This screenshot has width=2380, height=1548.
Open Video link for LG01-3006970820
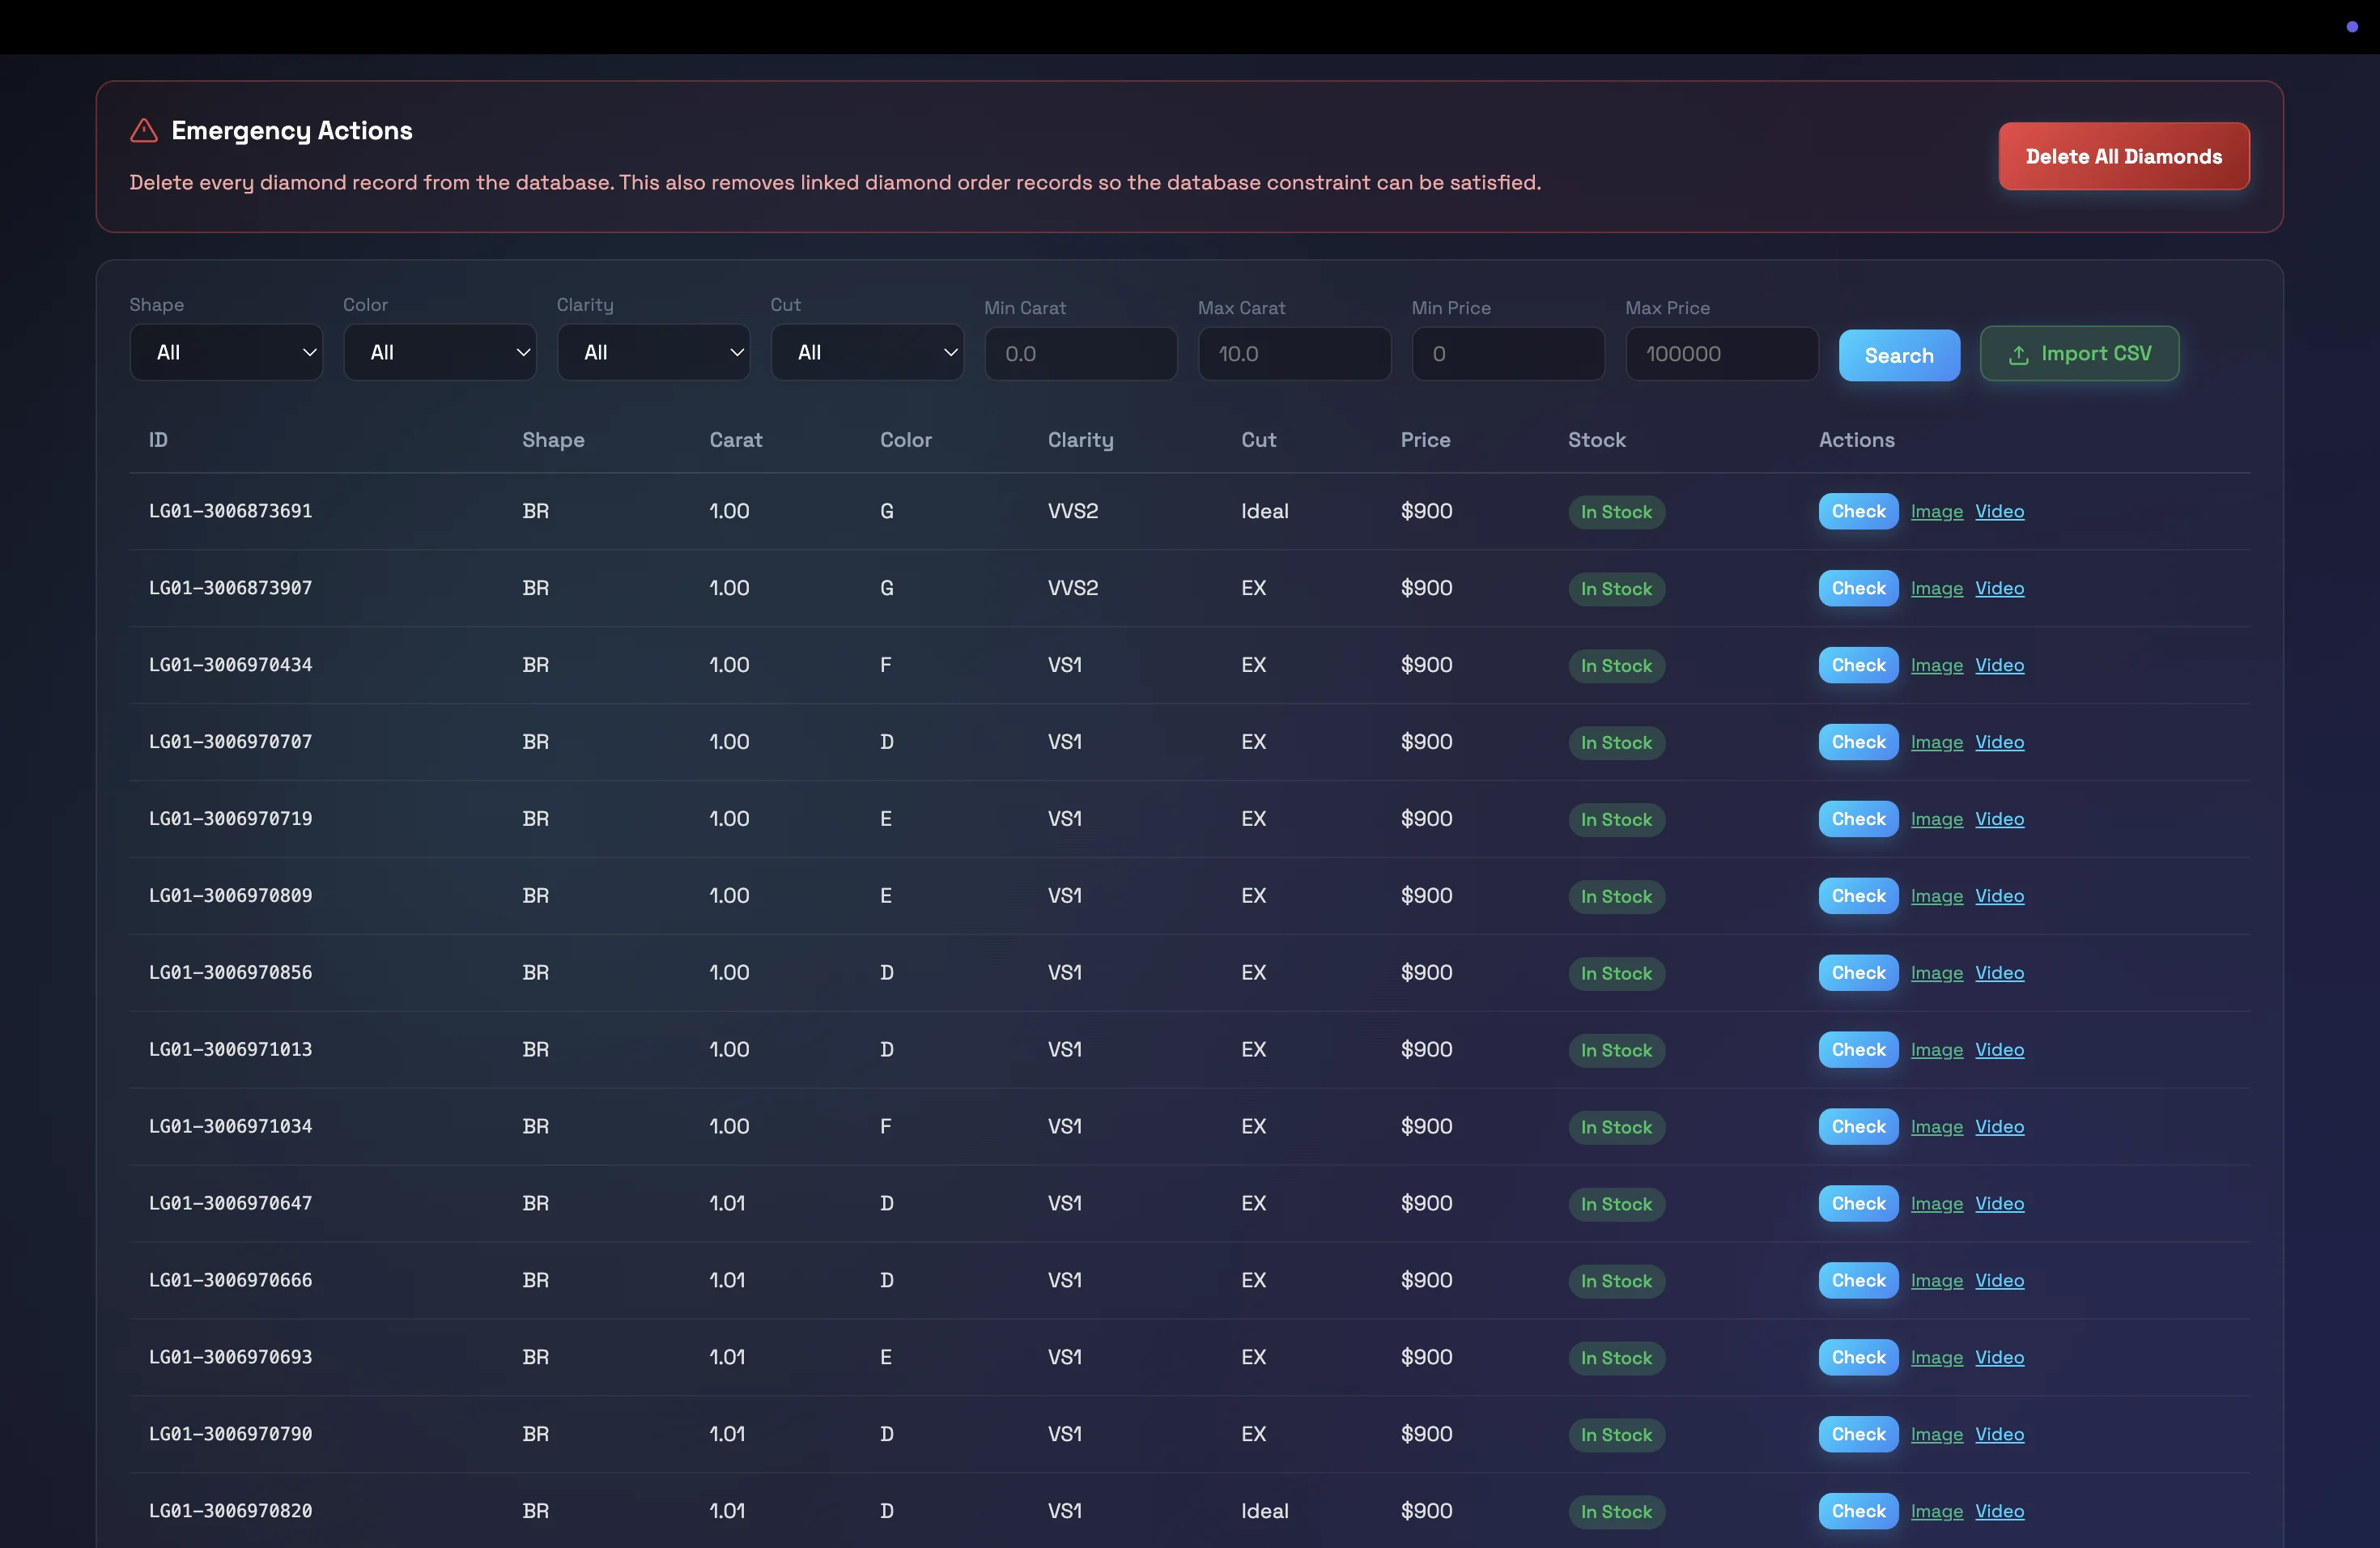(1999, 1512)
